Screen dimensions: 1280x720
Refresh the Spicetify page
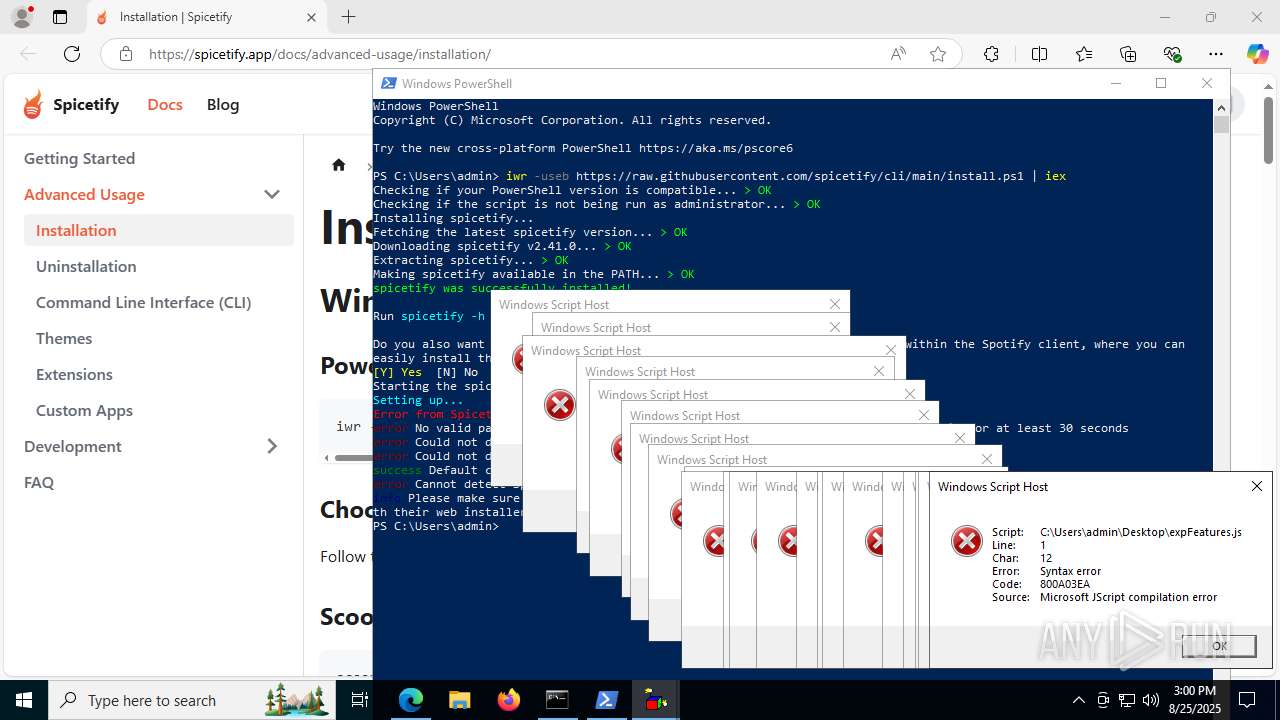click(x=72, y=54)
